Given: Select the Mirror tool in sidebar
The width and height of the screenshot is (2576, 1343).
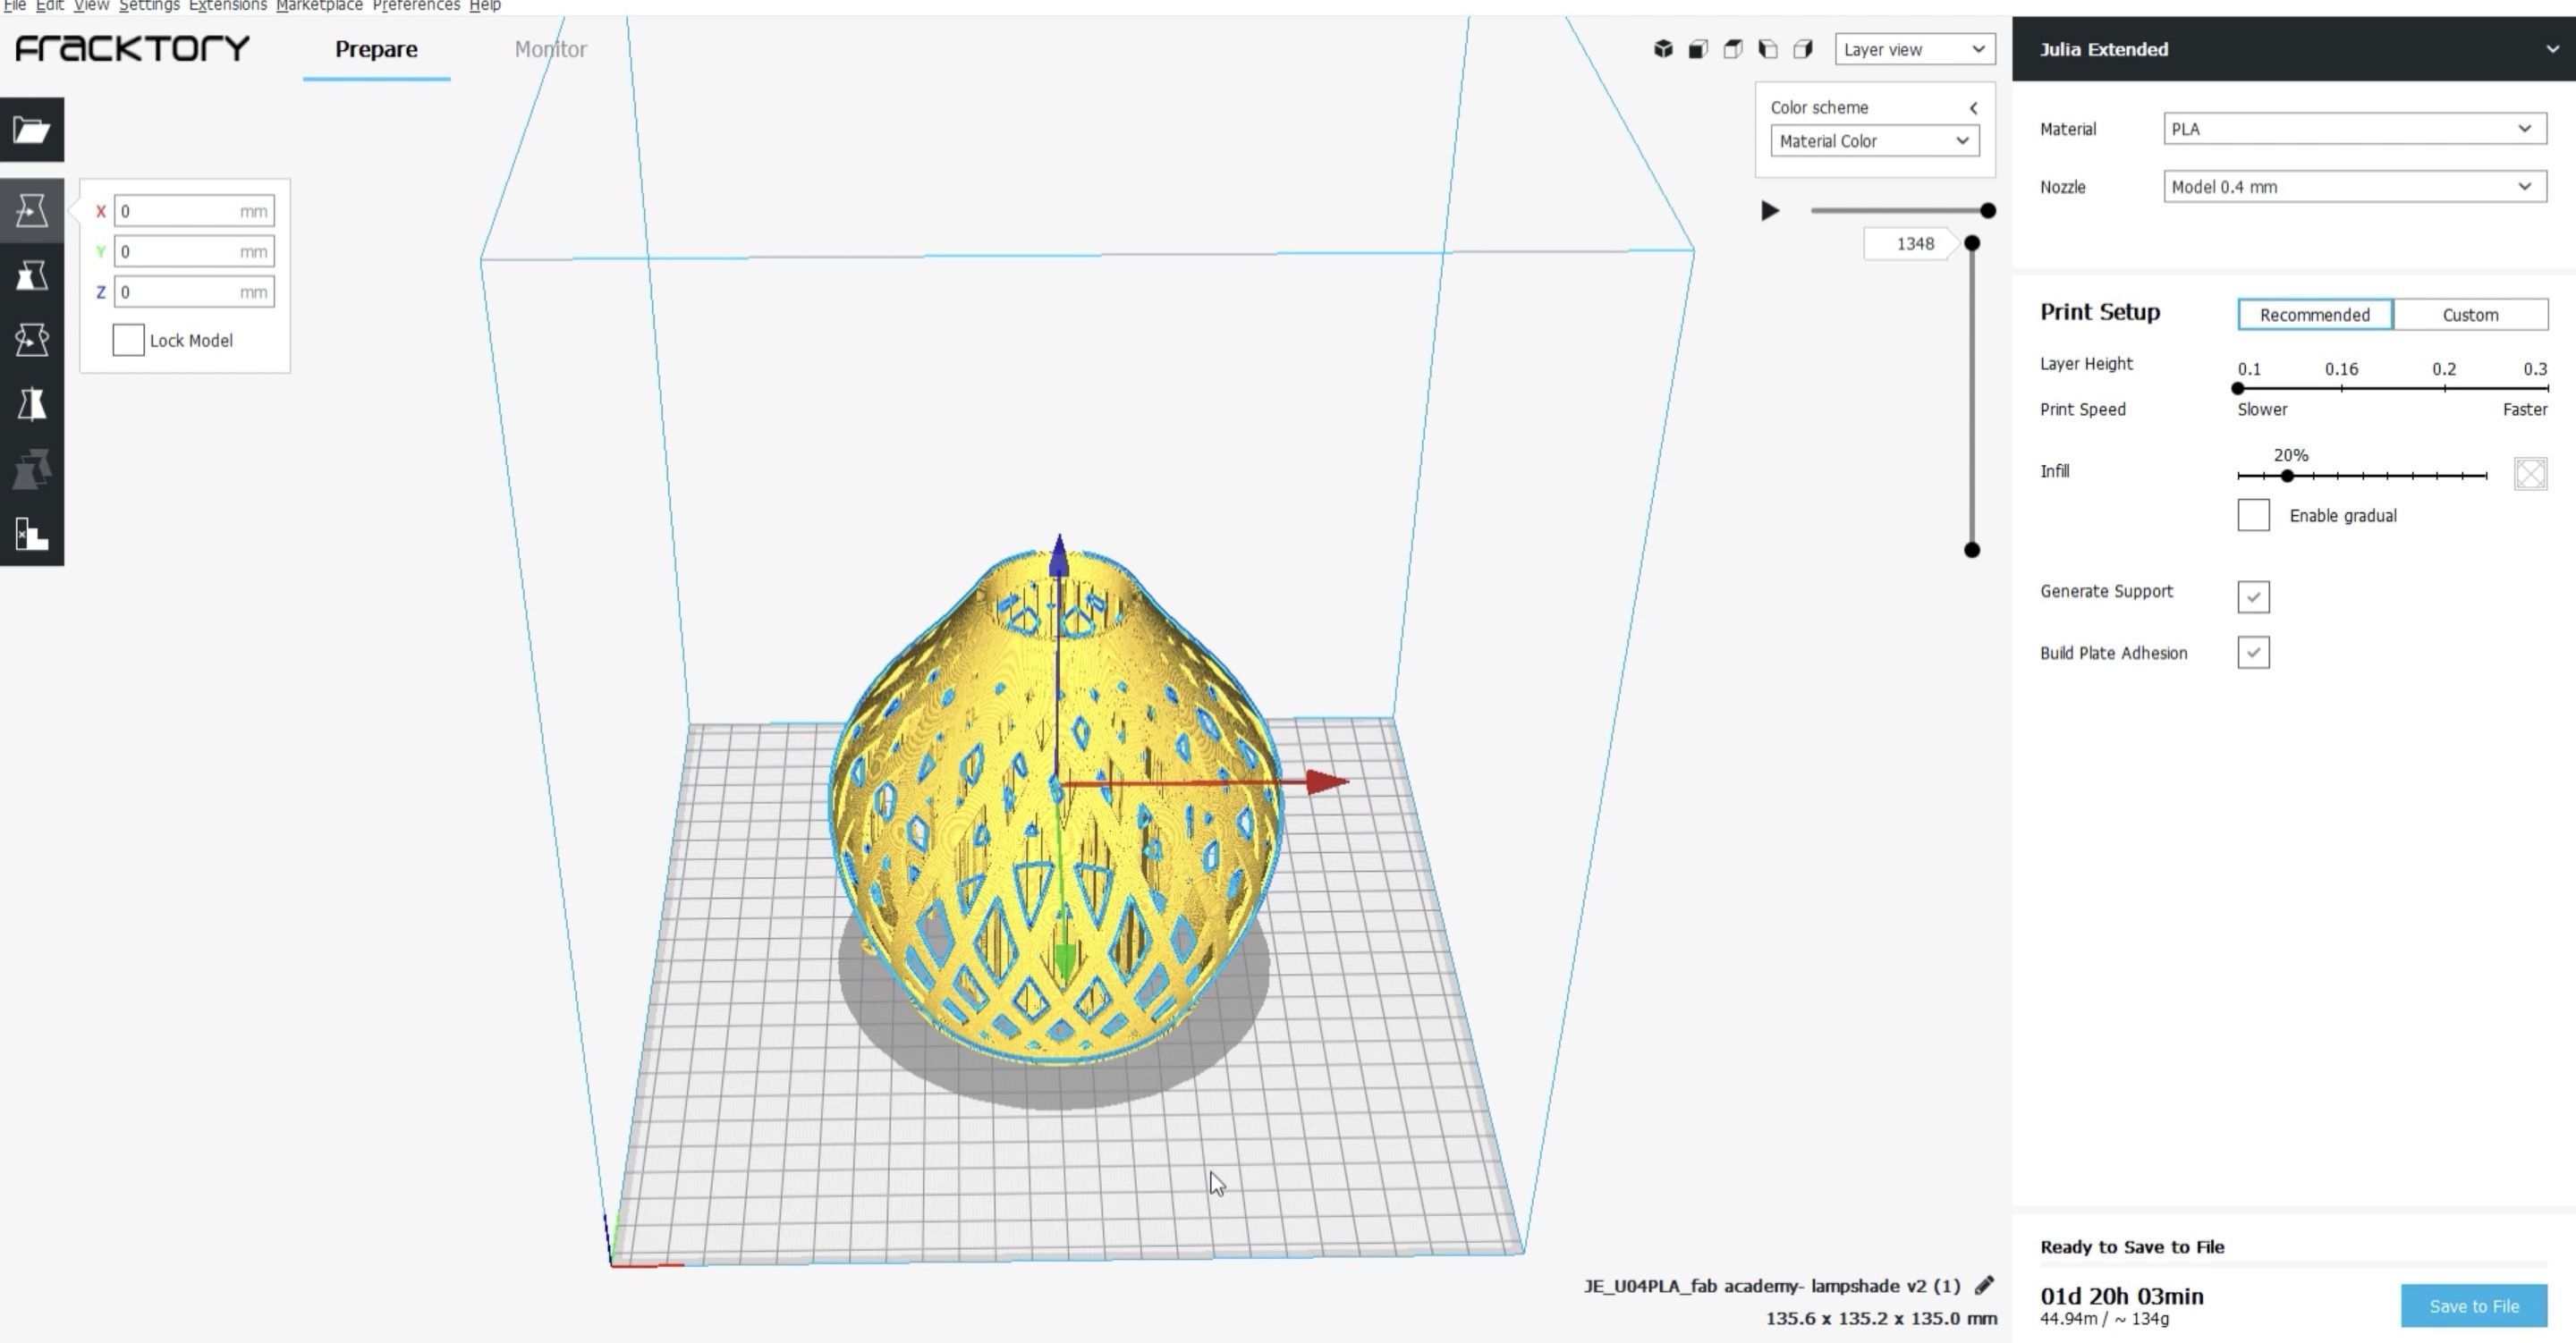Looking at the screenshot, I should (x=32, y=404).
